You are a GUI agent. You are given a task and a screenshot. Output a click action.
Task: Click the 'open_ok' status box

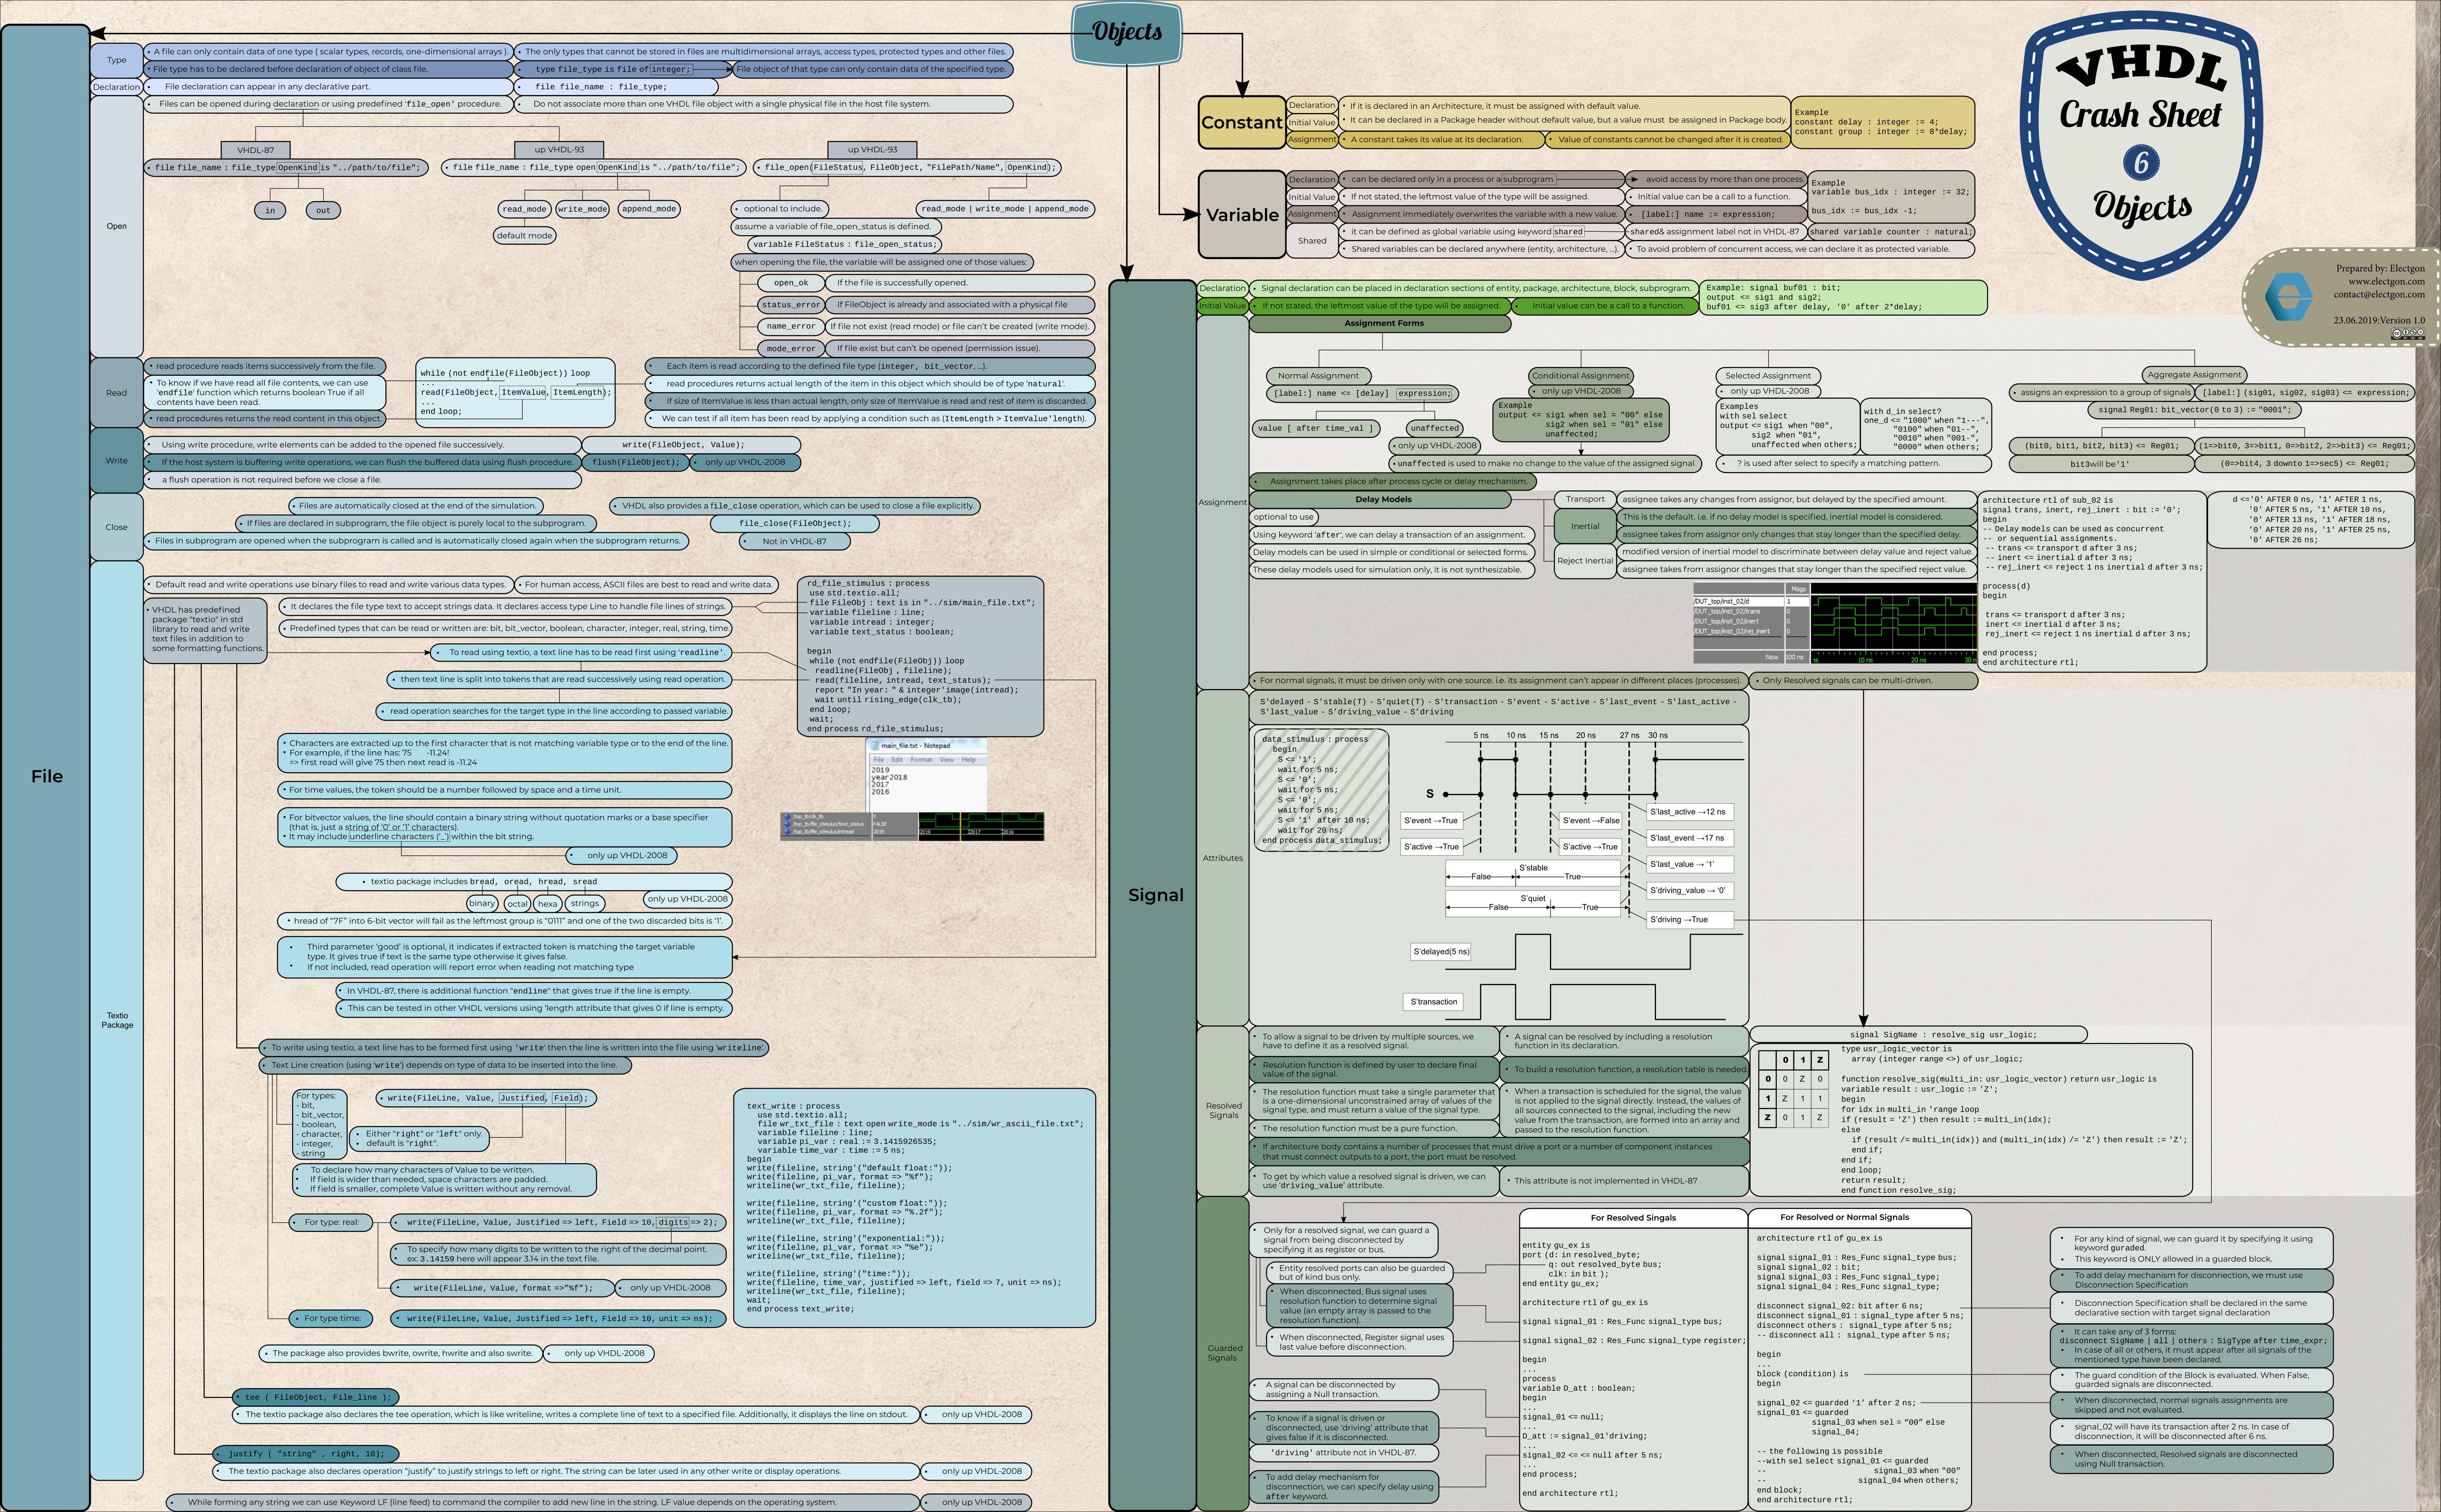pyautogui.click(x=791, y=283)
